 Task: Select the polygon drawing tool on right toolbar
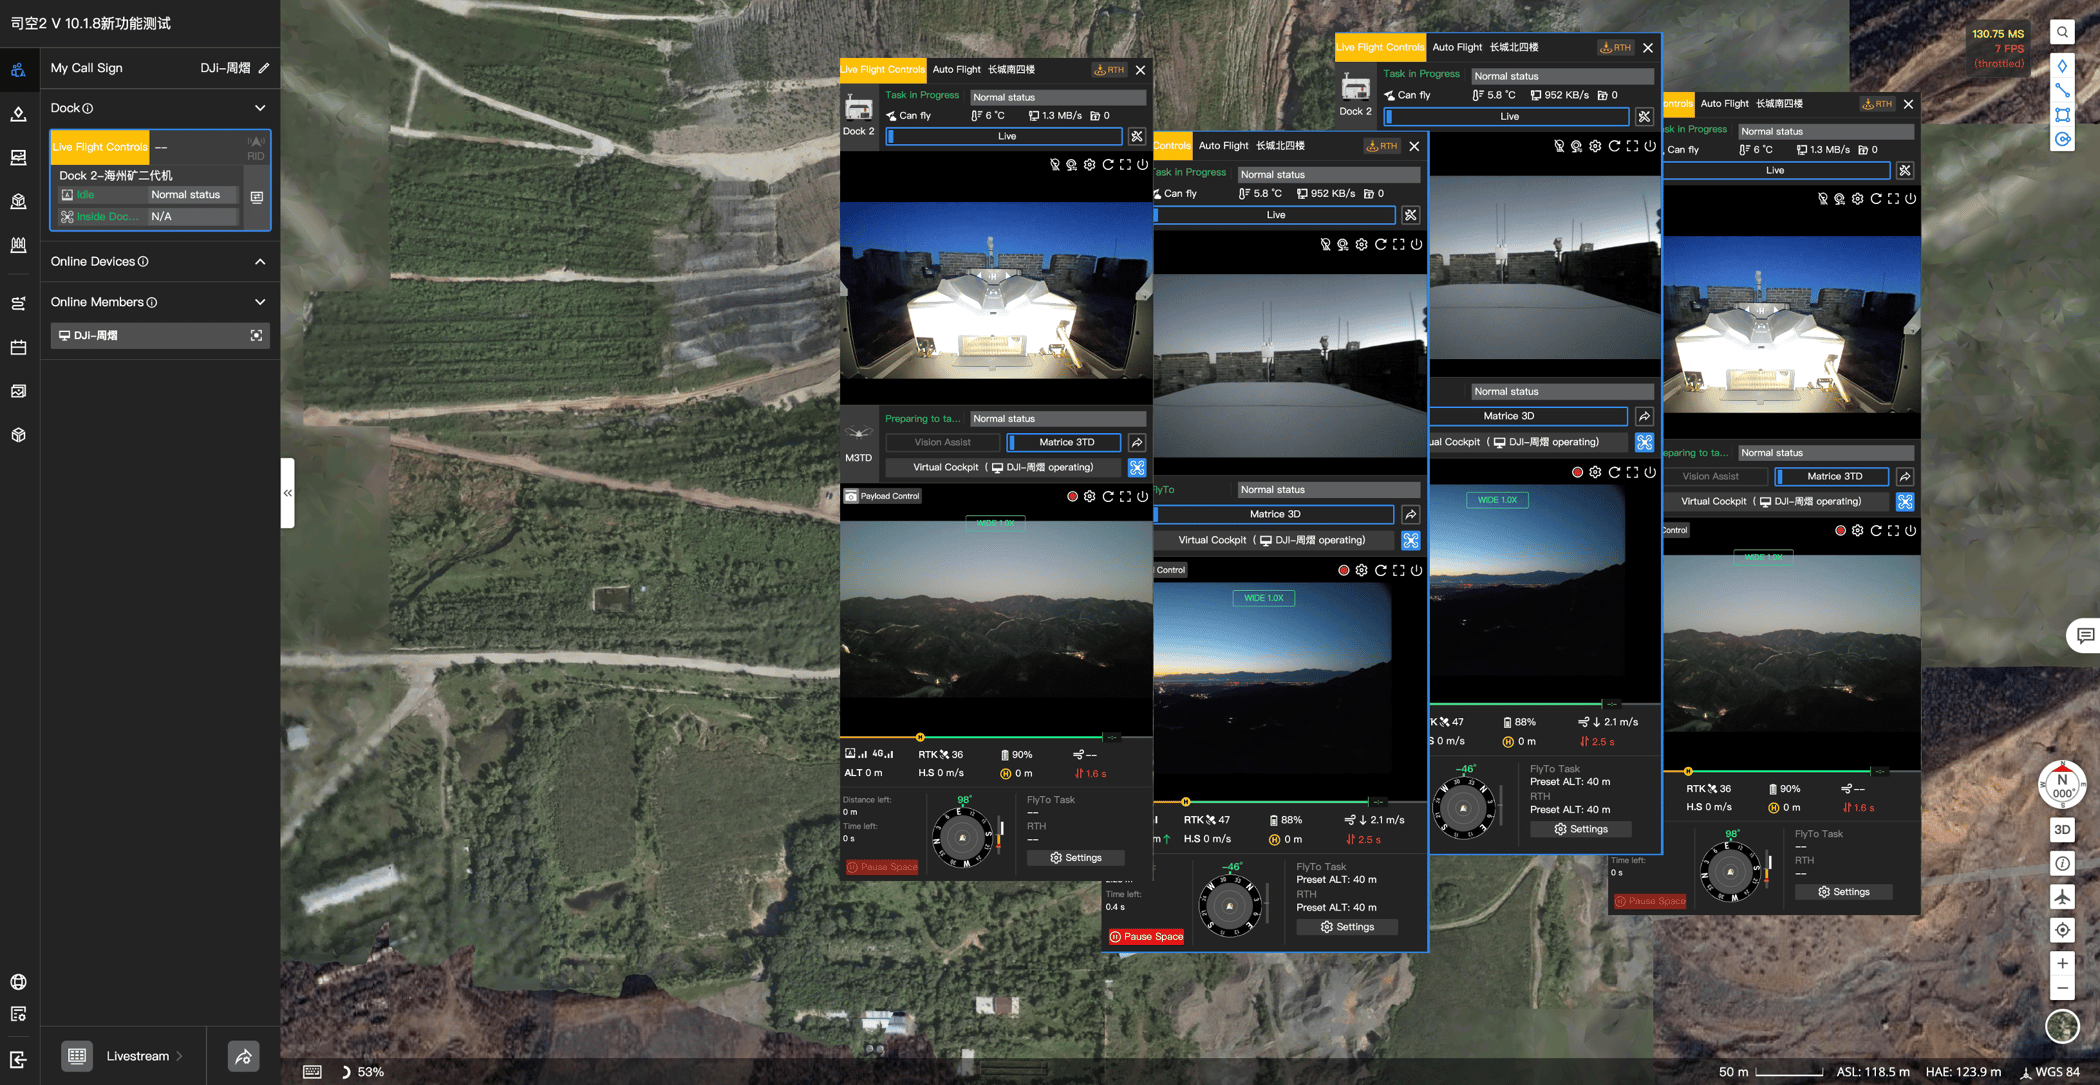click(2062, 114)
